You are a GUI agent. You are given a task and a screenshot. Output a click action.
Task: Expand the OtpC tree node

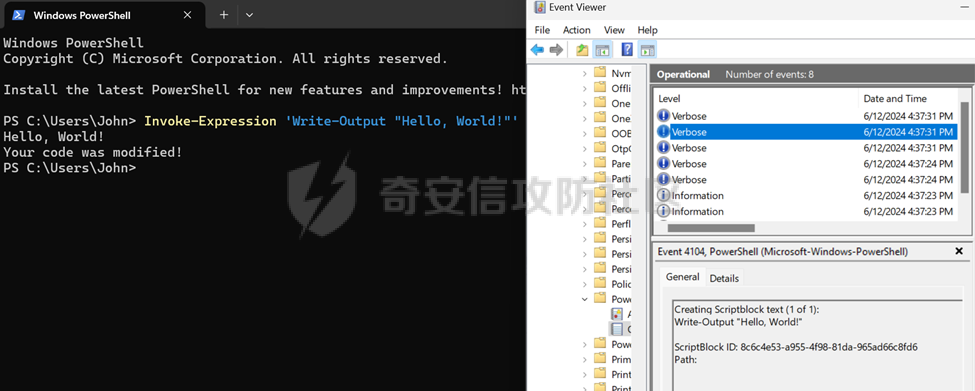pos(585,149)
